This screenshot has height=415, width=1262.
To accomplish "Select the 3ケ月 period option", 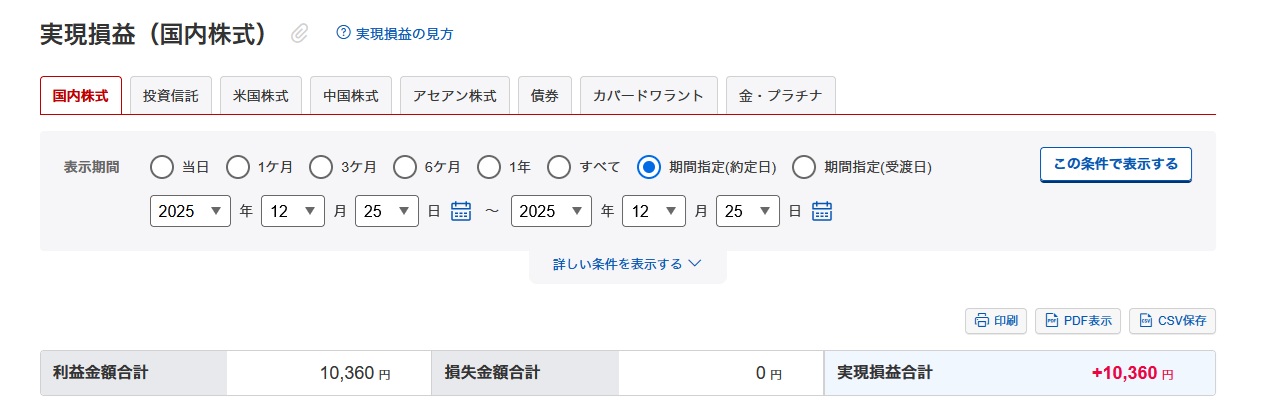I will point(321,167).
